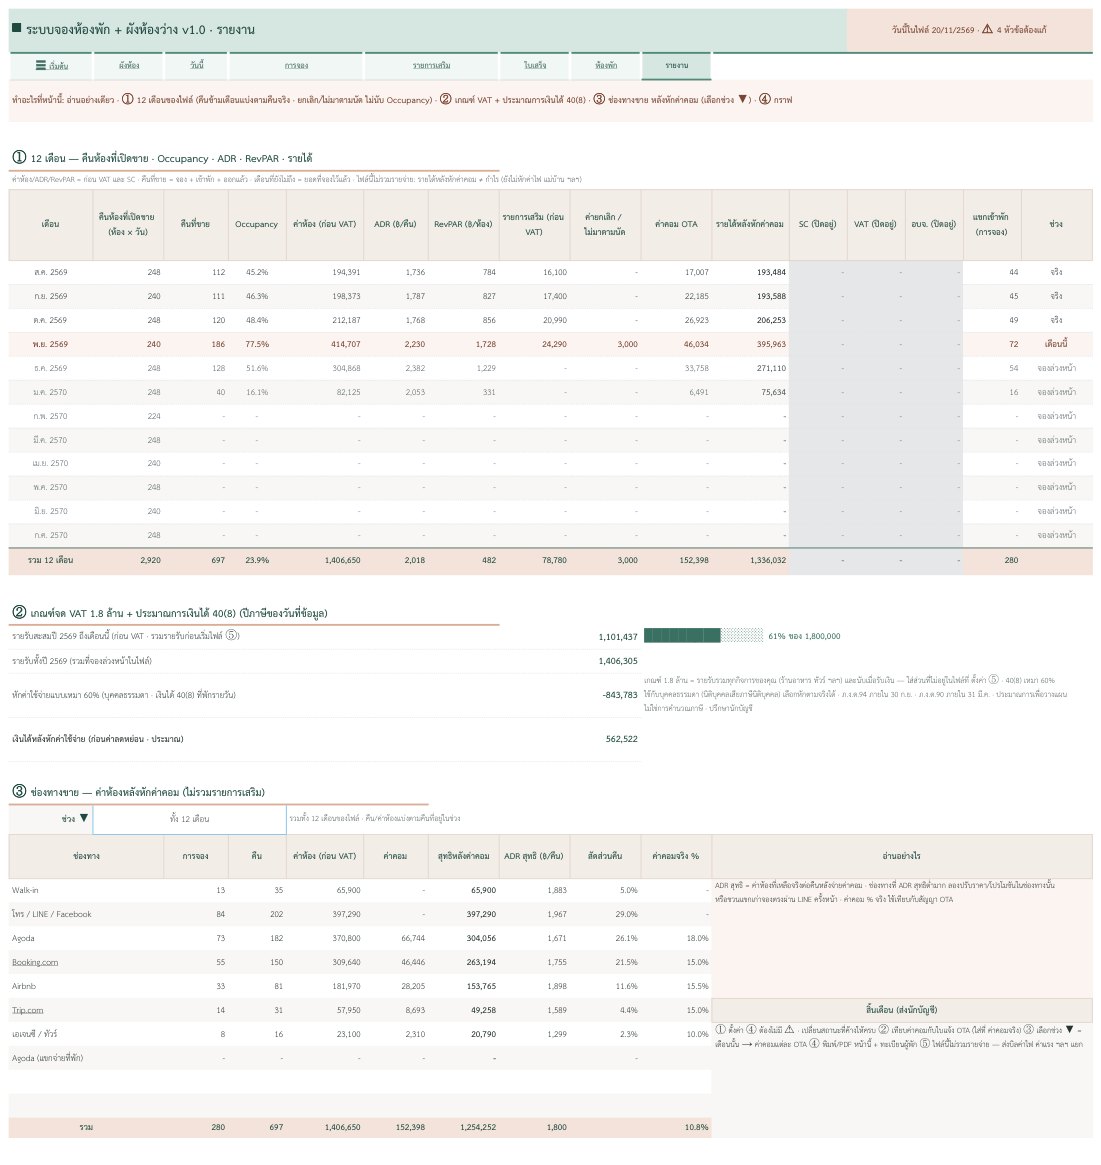Image resolution: width=1101 pixels, height=1165 pixels.
Task: Open the Trip.com link
Action: [27, 1010]
